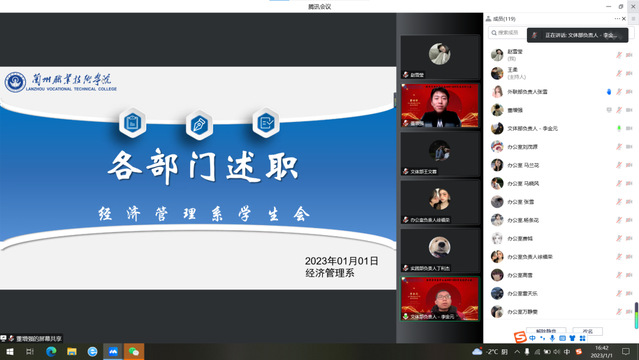Click the member list vertical scrollbar
The image size is (639, 360).
tap(636, 315)
